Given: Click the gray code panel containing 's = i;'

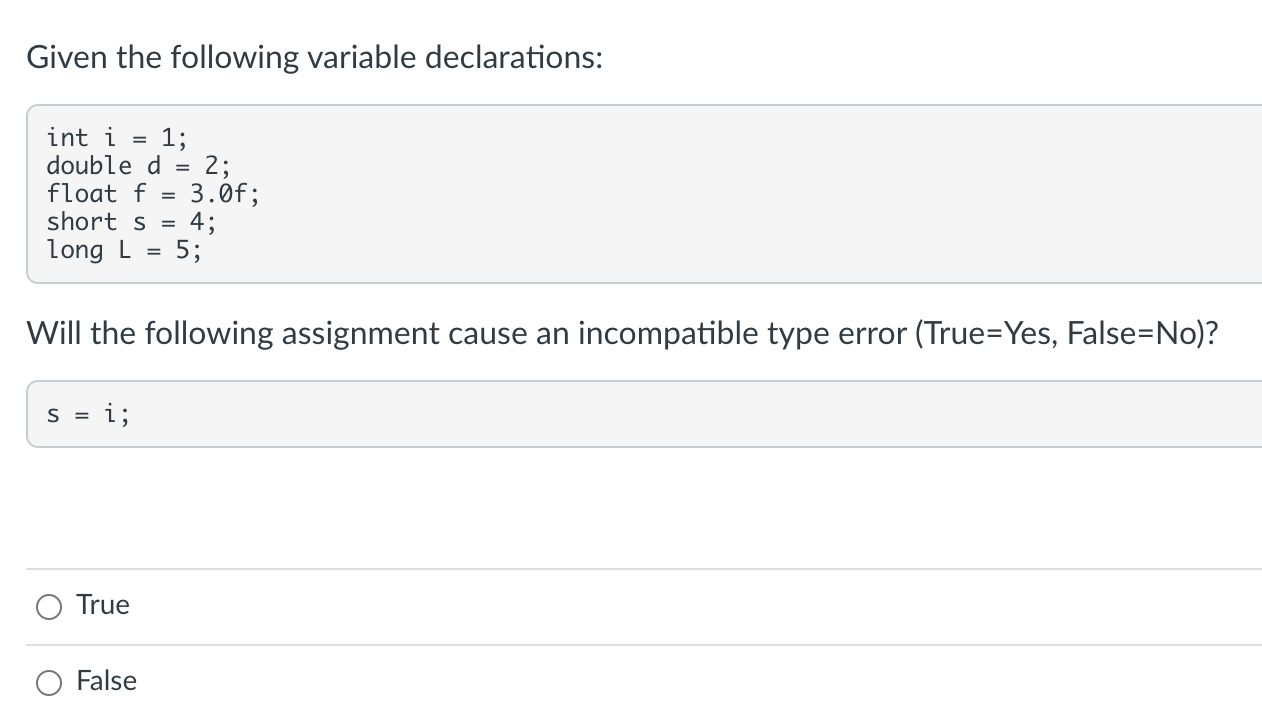Looking at the screenshot, I should (640, 413).
